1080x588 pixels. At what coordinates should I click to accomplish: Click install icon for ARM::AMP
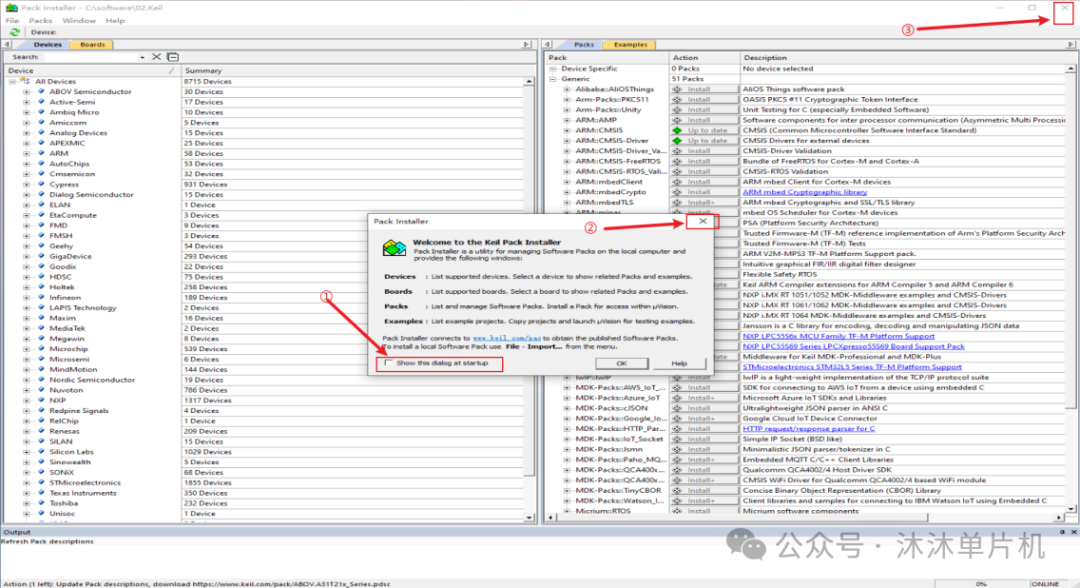click(677, 120)
